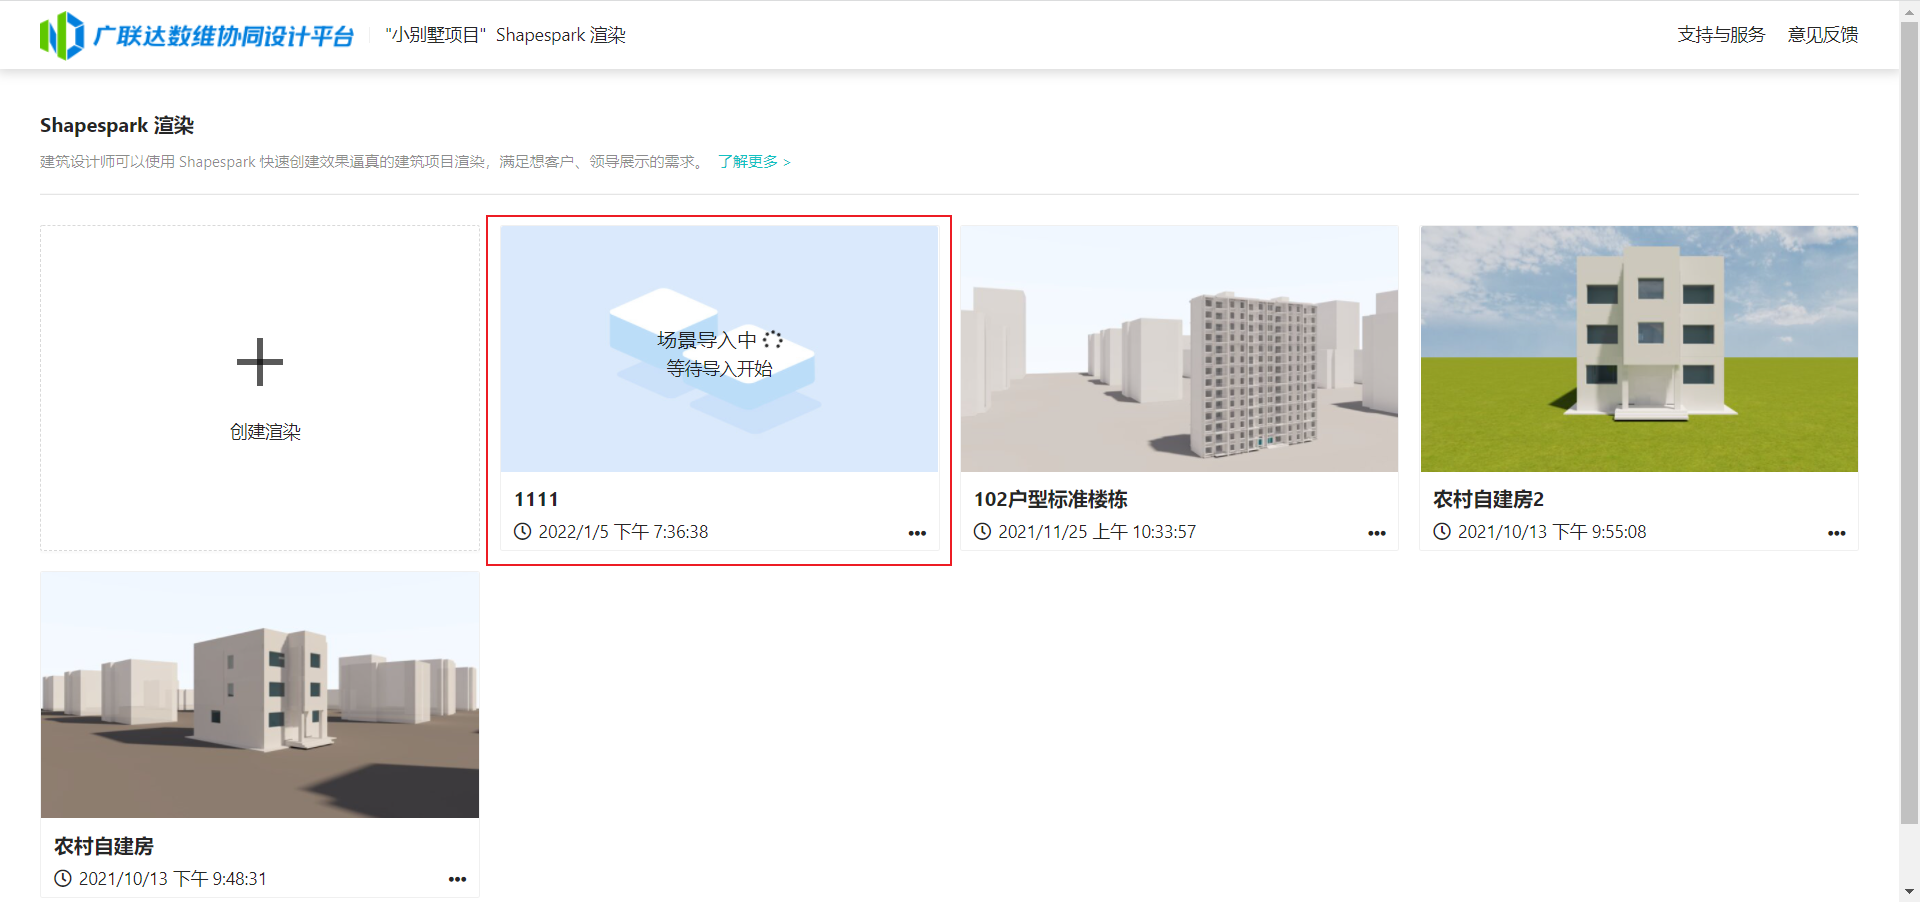1920x902 pixels.
Task: Click the loading spinner next to 场景导入中
Action: 773,340
